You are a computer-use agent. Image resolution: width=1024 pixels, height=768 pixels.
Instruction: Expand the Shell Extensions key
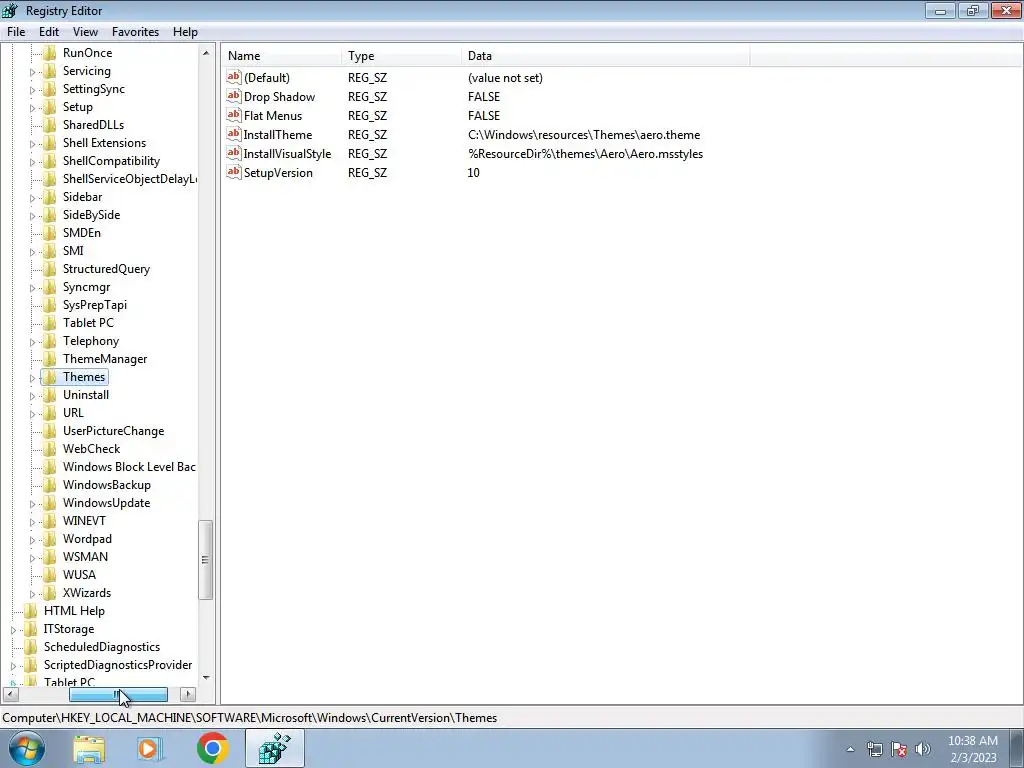[32, 143]
